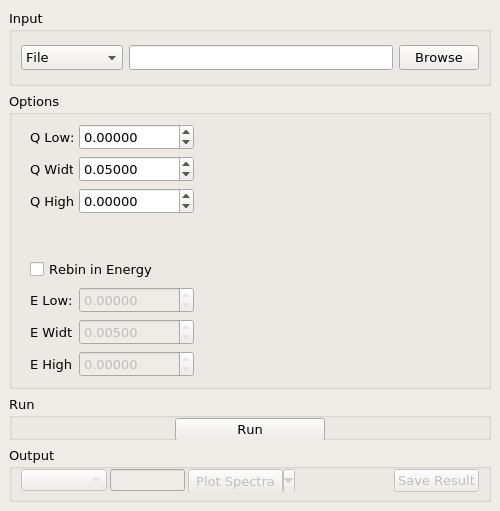The image size is (500, 511).
Task: Increase Q Width using up arrow
Action: 186,164
